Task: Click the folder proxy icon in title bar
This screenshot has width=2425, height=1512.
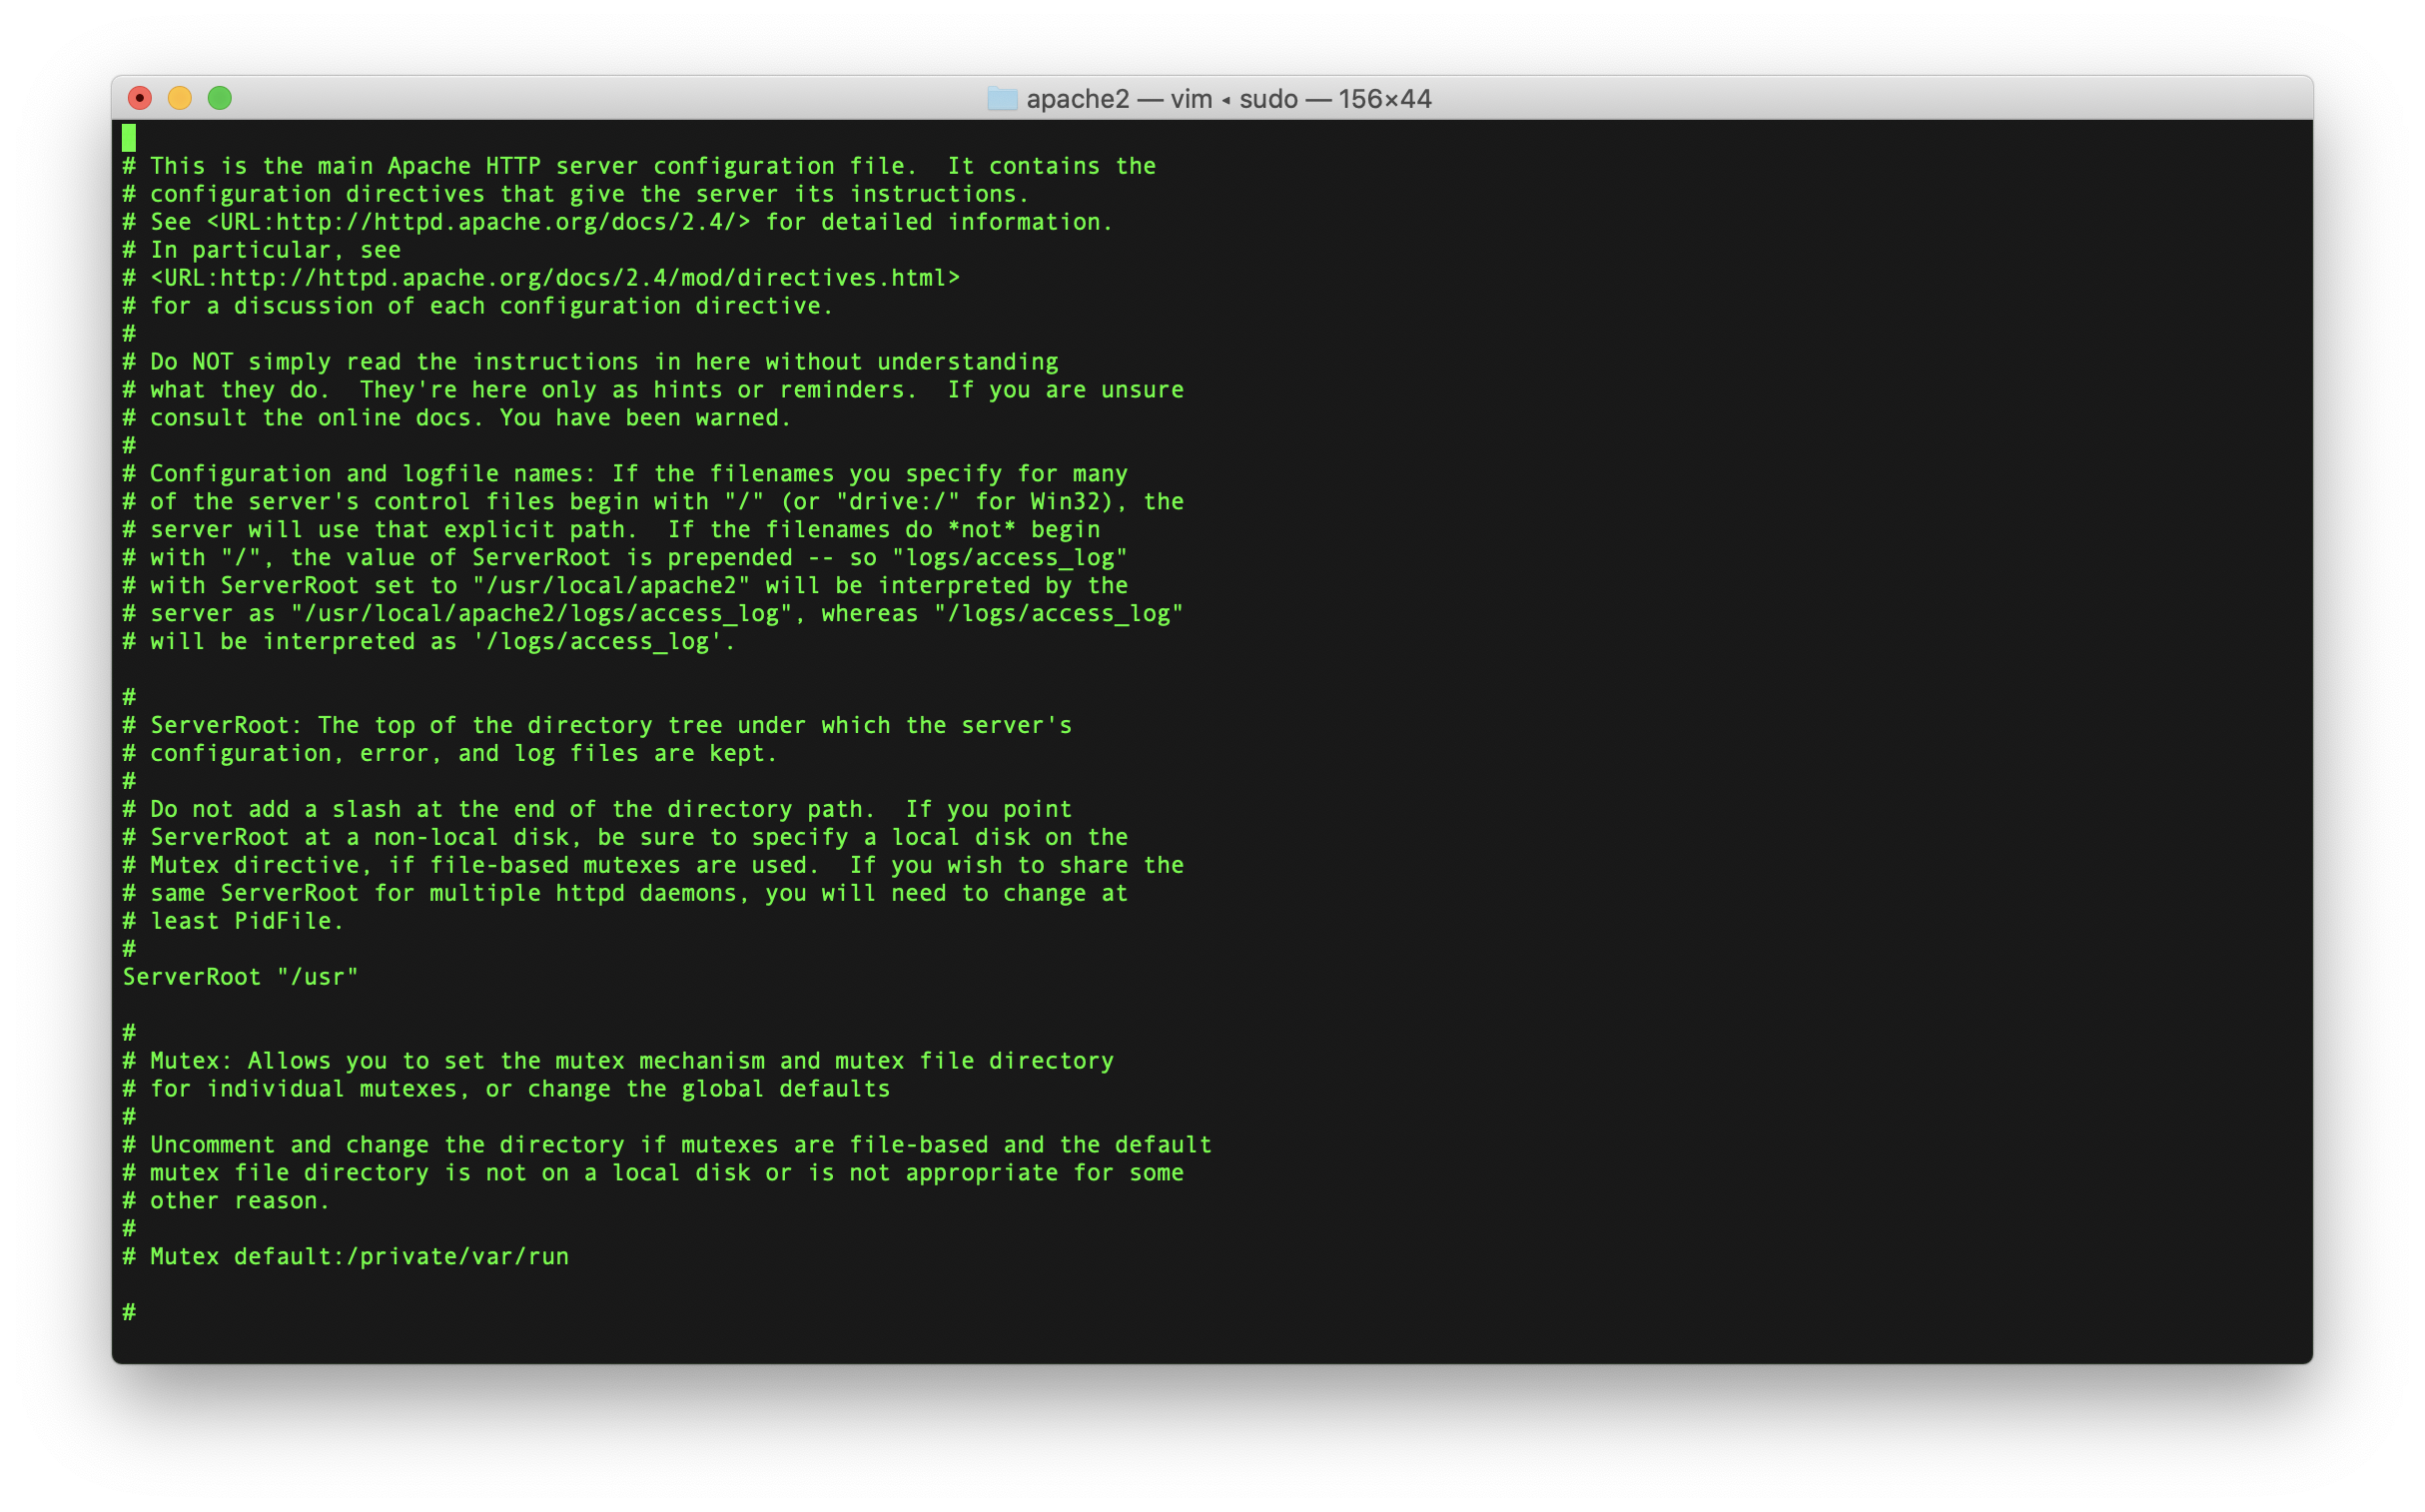Action: pos(1002,98)
